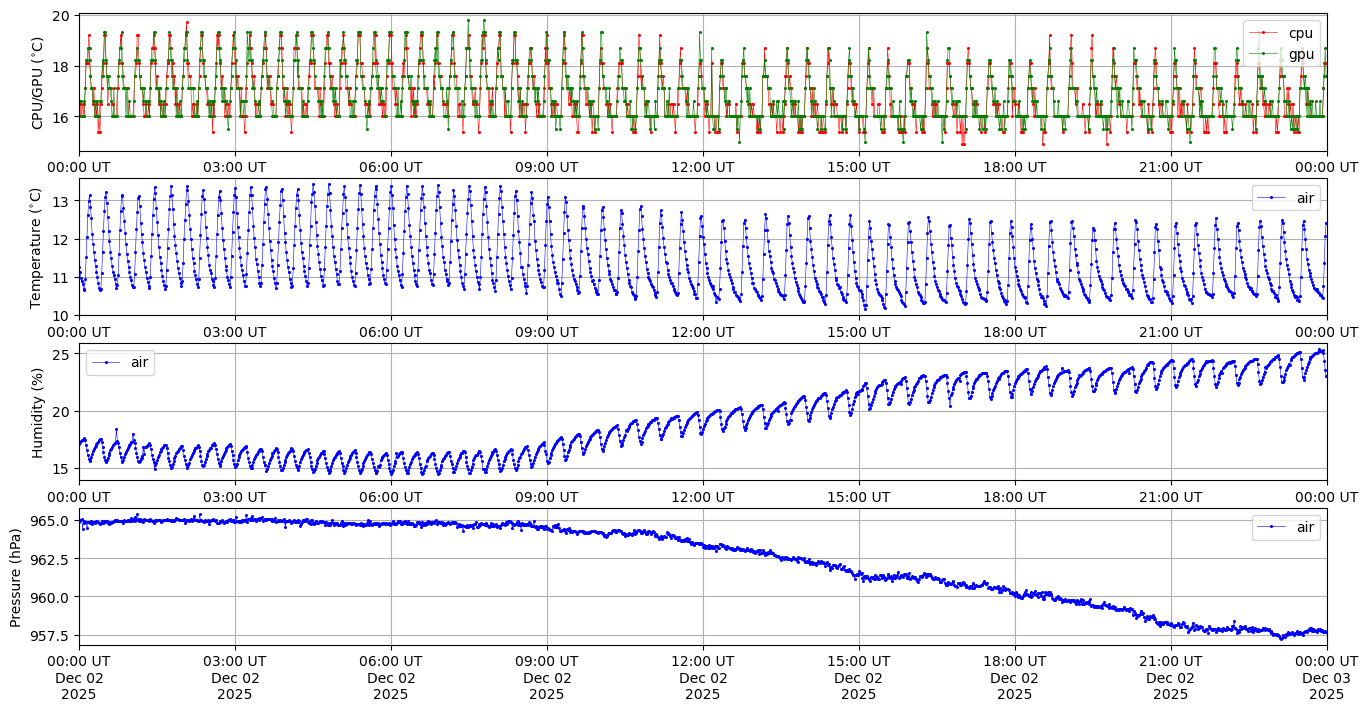
Task: Click the cpu legend entry in top chart
Action: coord(1300,33)
